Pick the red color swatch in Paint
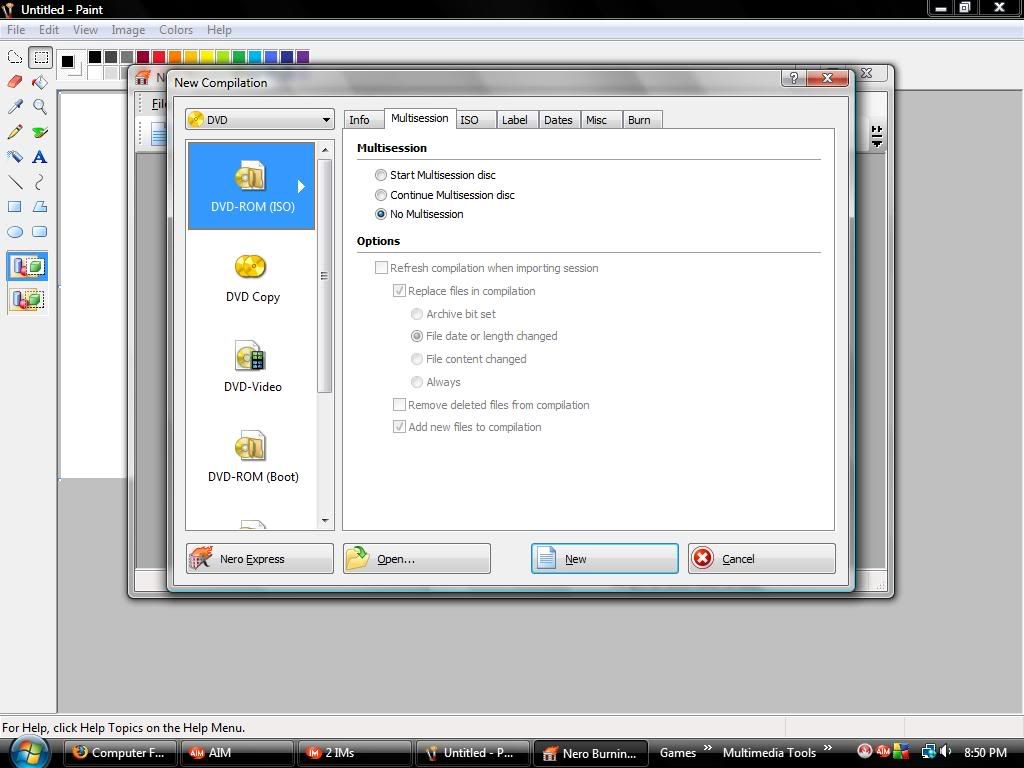The height and width of the screenshot is (768, 1024). (159, 57)
